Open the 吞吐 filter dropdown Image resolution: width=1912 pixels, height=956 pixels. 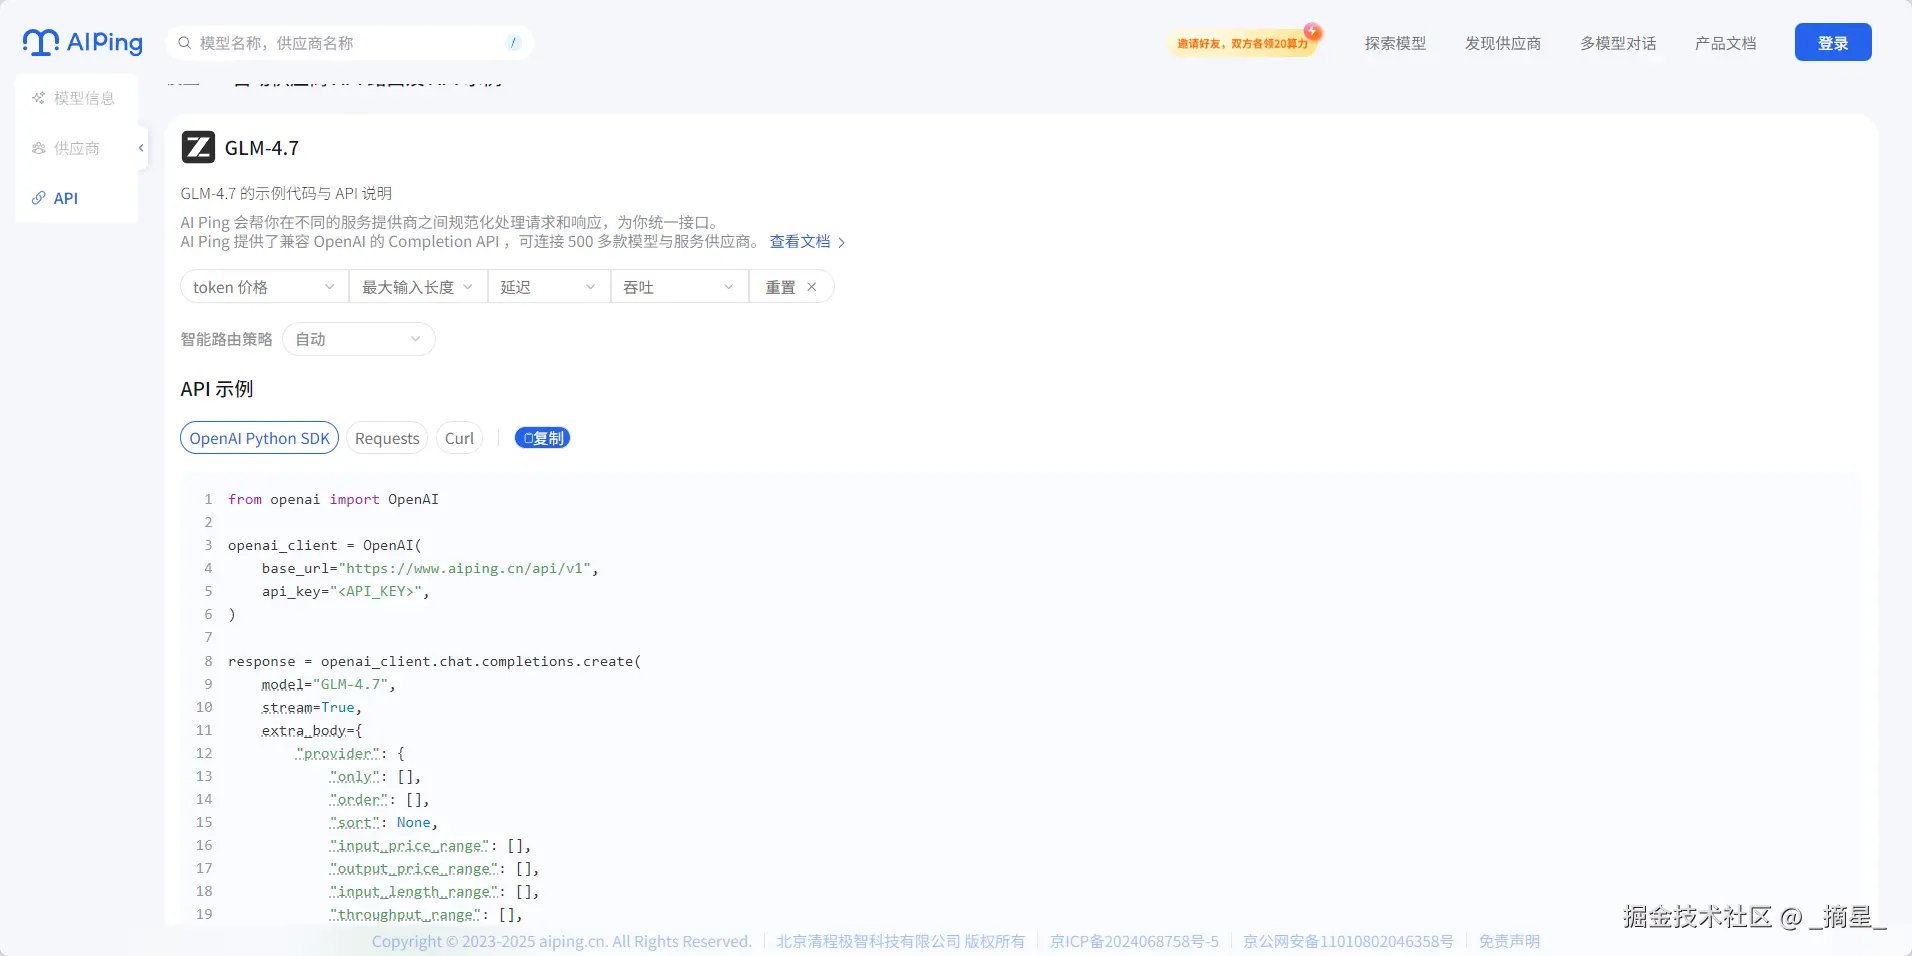pos(680,287)
